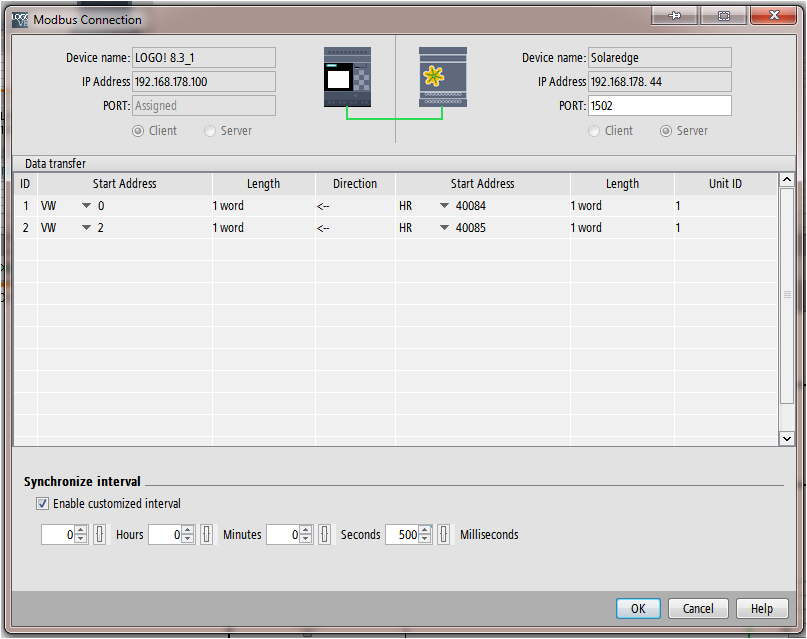The width and height of the screenshot is (807, 639).
Task: Click local Length cell "1 word" in row 1
Action: pos(264,206)
